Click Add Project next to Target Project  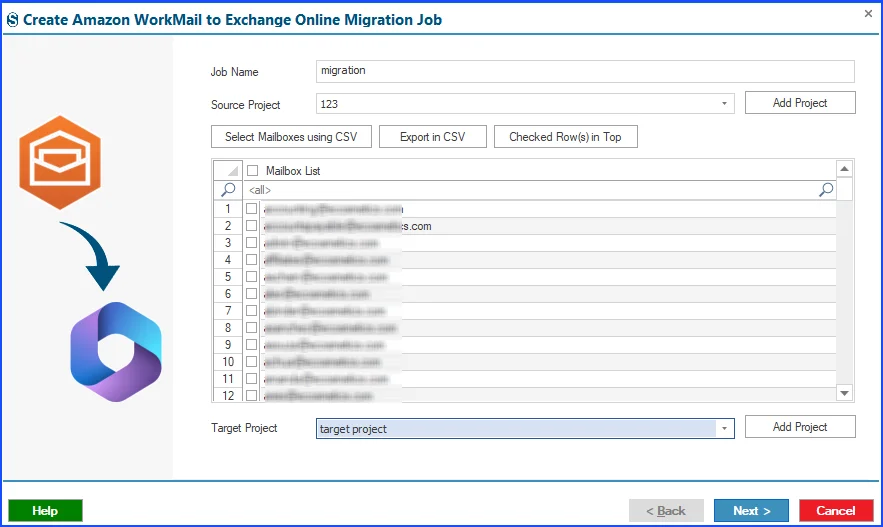tap(800, 427)
